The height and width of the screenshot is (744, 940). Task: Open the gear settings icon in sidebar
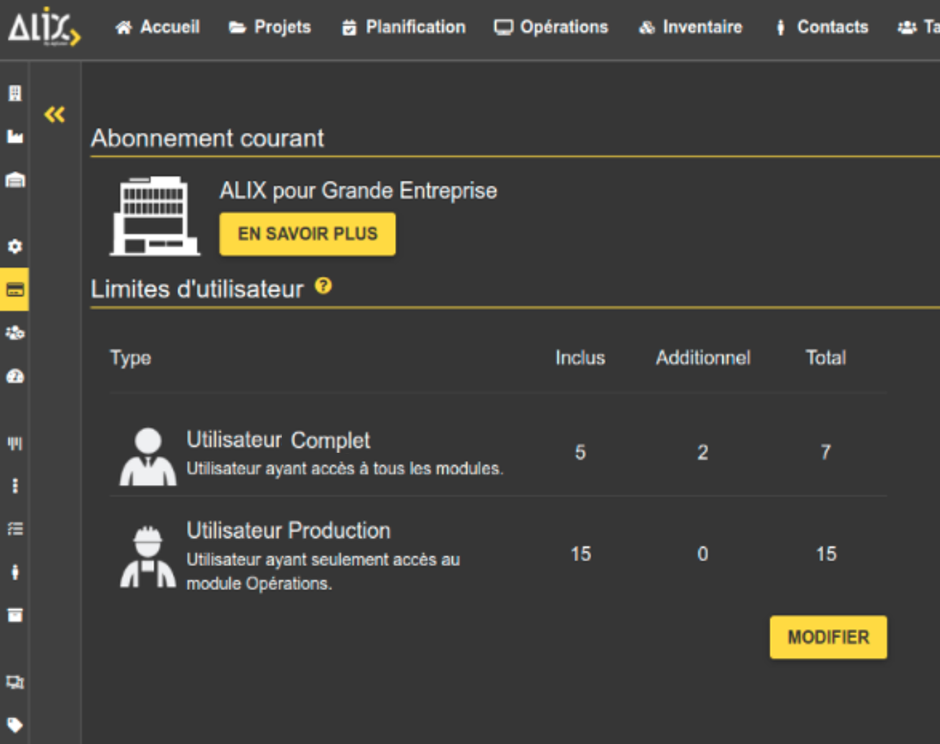point(15,246)
